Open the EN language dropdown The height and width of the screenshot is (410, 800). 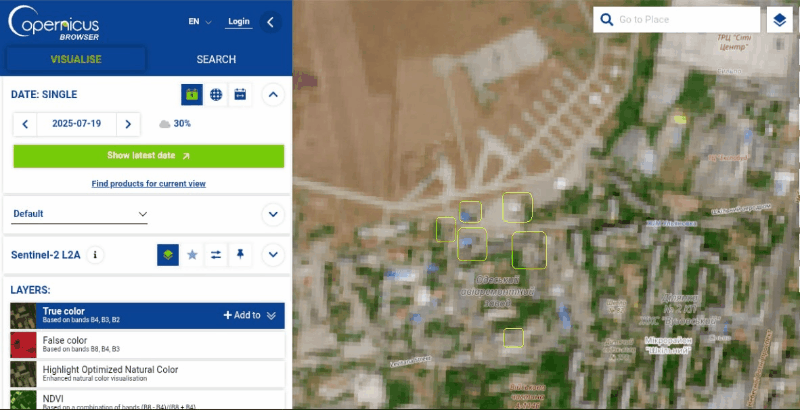199,21
